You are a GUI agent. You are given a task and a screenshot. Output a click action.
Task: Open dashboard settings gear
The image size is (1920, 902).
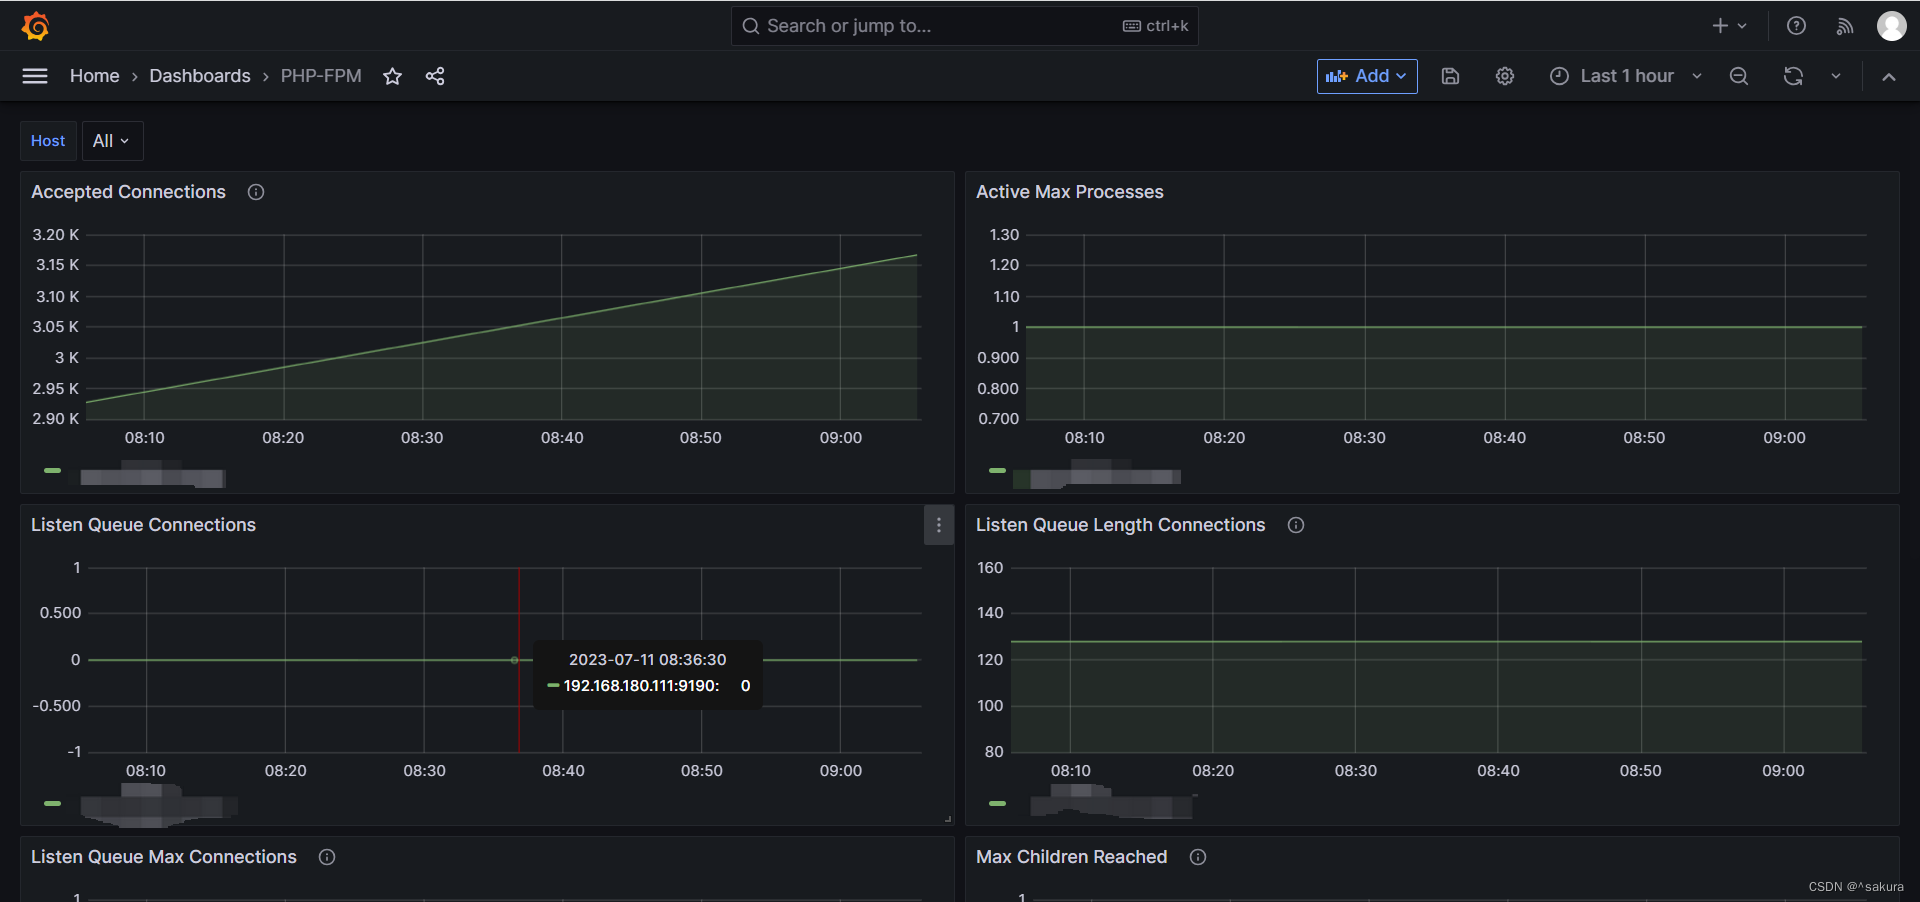tap(1505, 76)
